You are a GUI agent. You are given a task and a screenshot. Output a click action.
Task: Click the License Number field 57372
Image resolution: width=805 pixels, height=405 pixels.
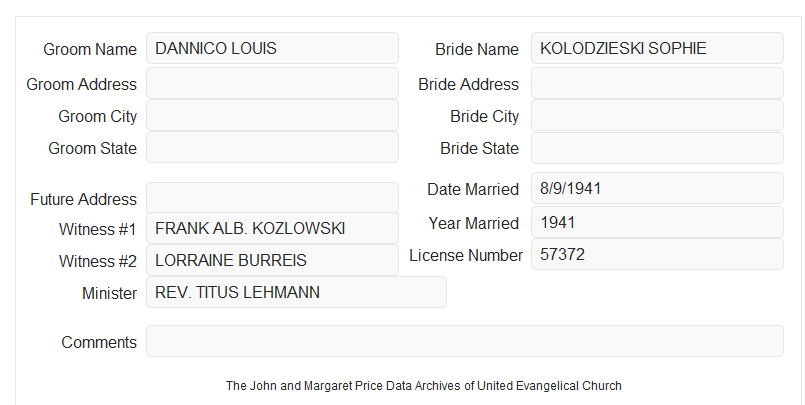[x=657, y=254]
